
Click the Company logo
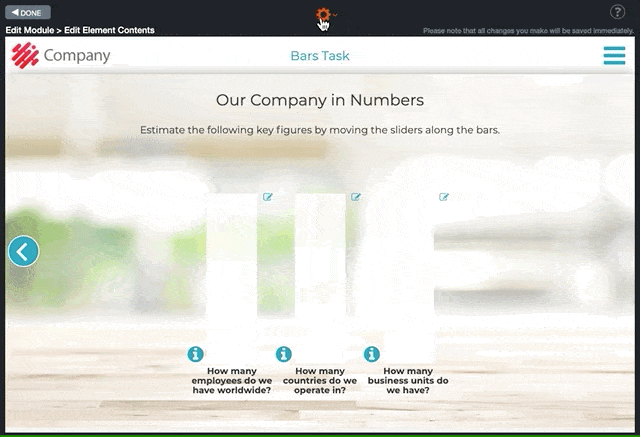(x=60, y=55)
